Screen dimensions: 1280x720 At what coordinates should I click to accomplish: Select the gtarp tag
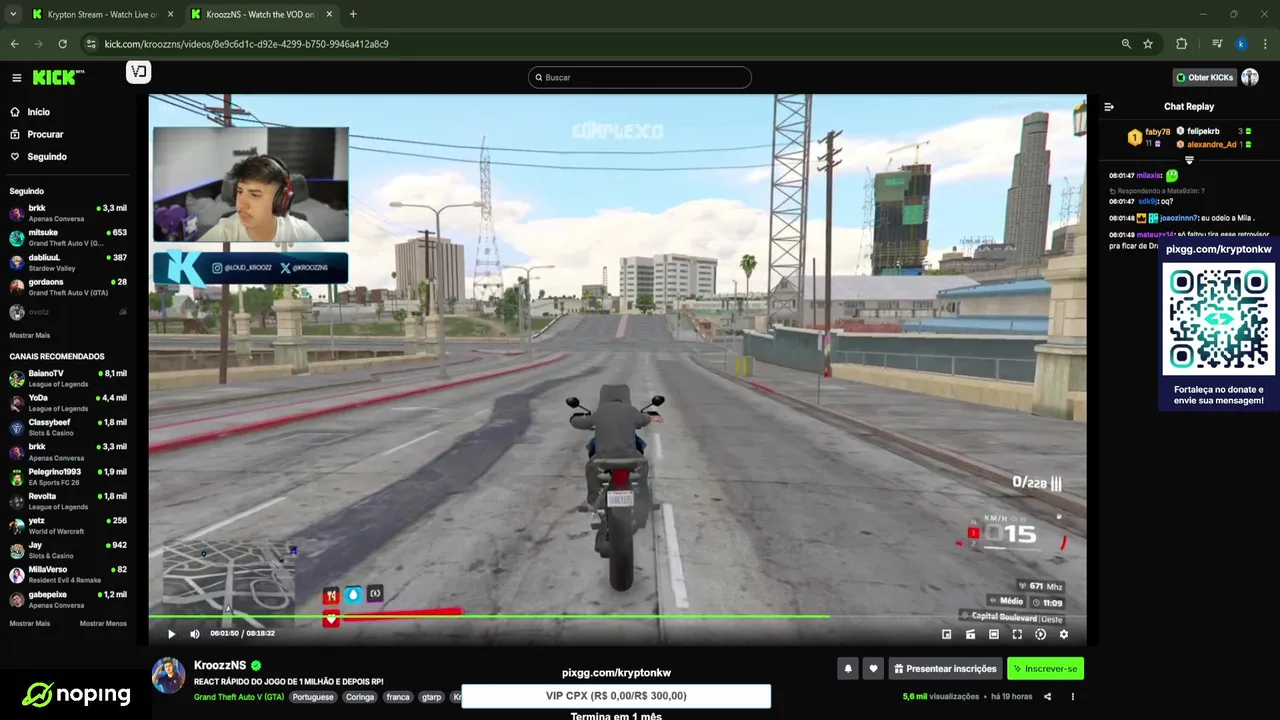click(x=431, y=697)
